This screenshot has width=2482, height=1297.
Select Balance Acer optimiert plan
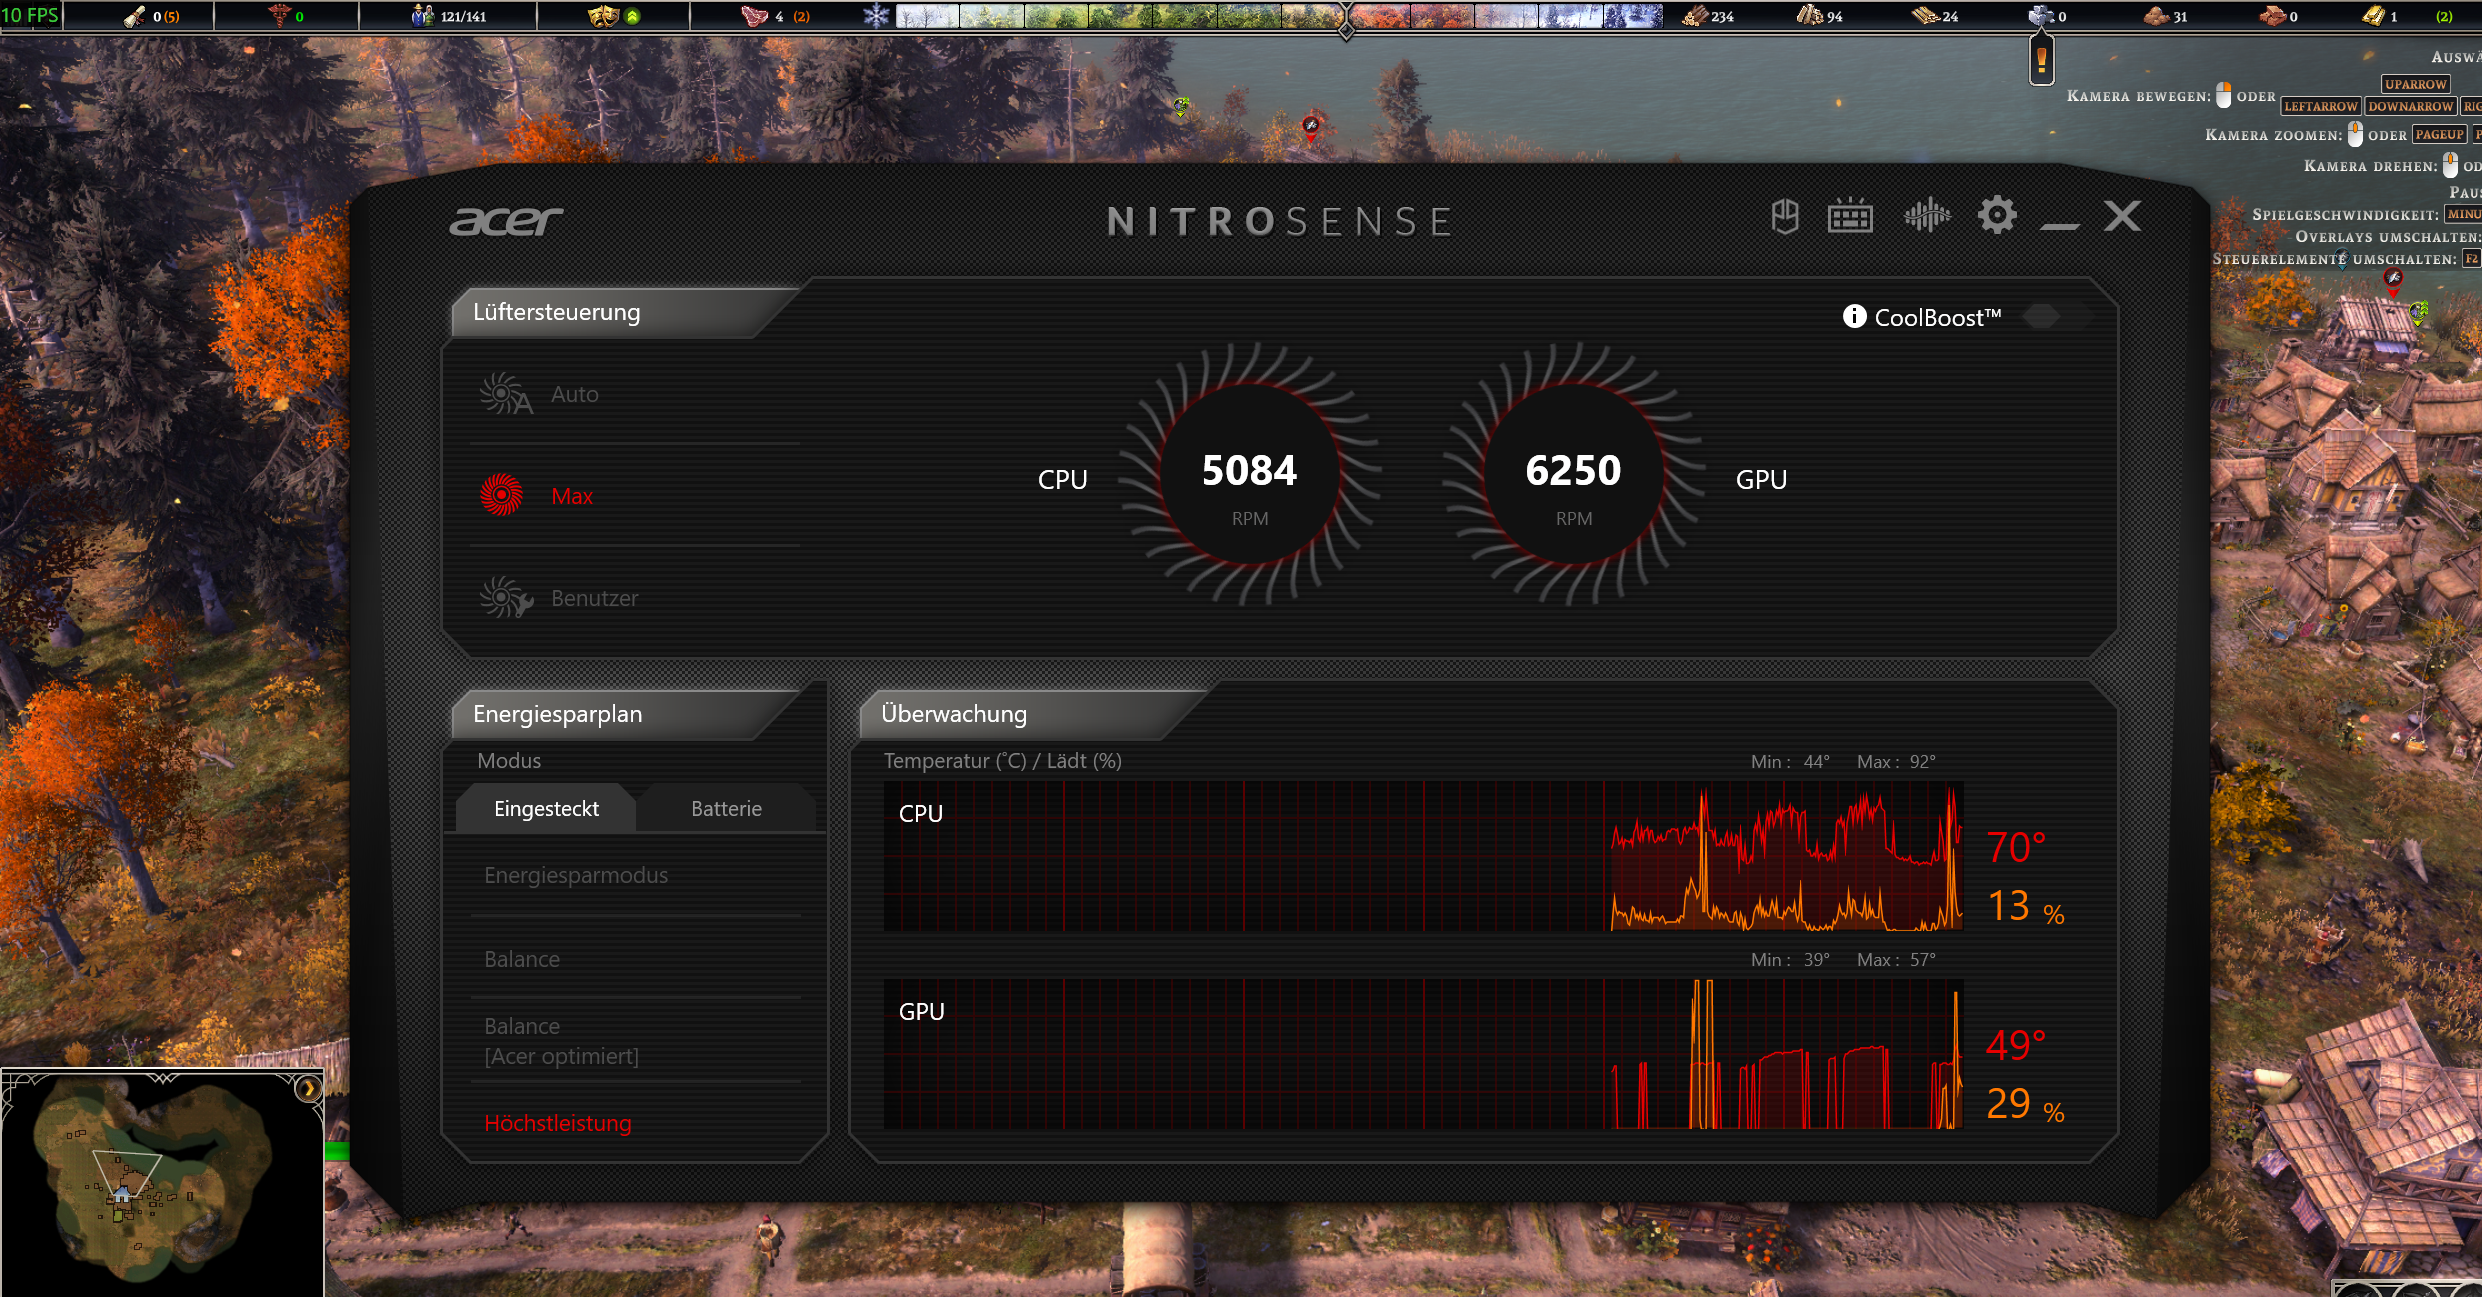pyautogui.click(x=561, y=1041)
